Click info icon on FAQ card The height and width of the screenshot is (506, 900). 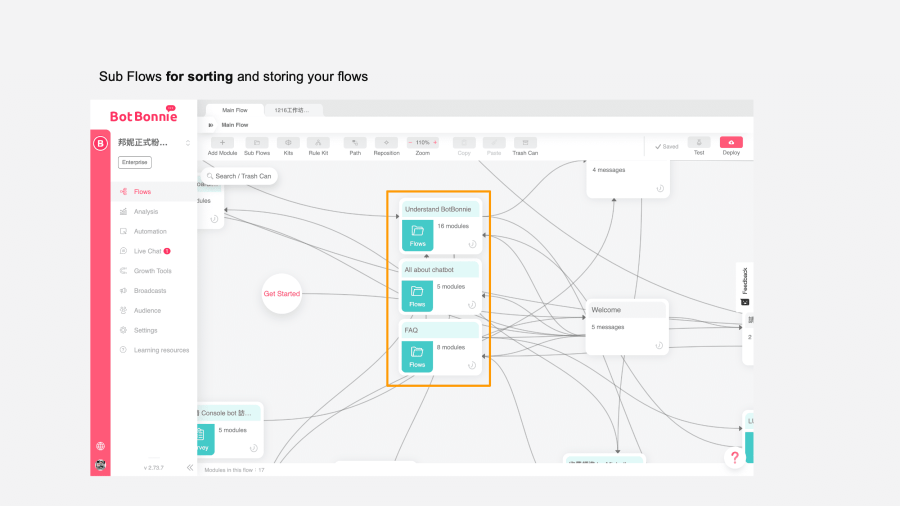[x=472, y=365]
